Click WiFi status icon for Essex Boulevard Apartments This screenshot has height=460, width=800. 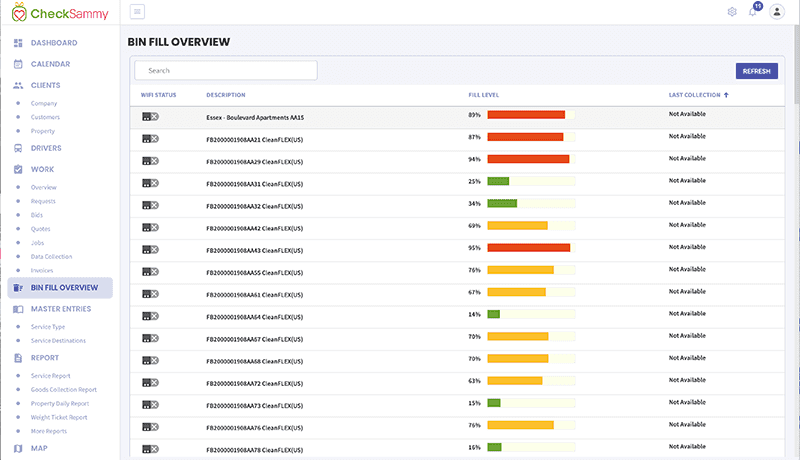point(150,116)
